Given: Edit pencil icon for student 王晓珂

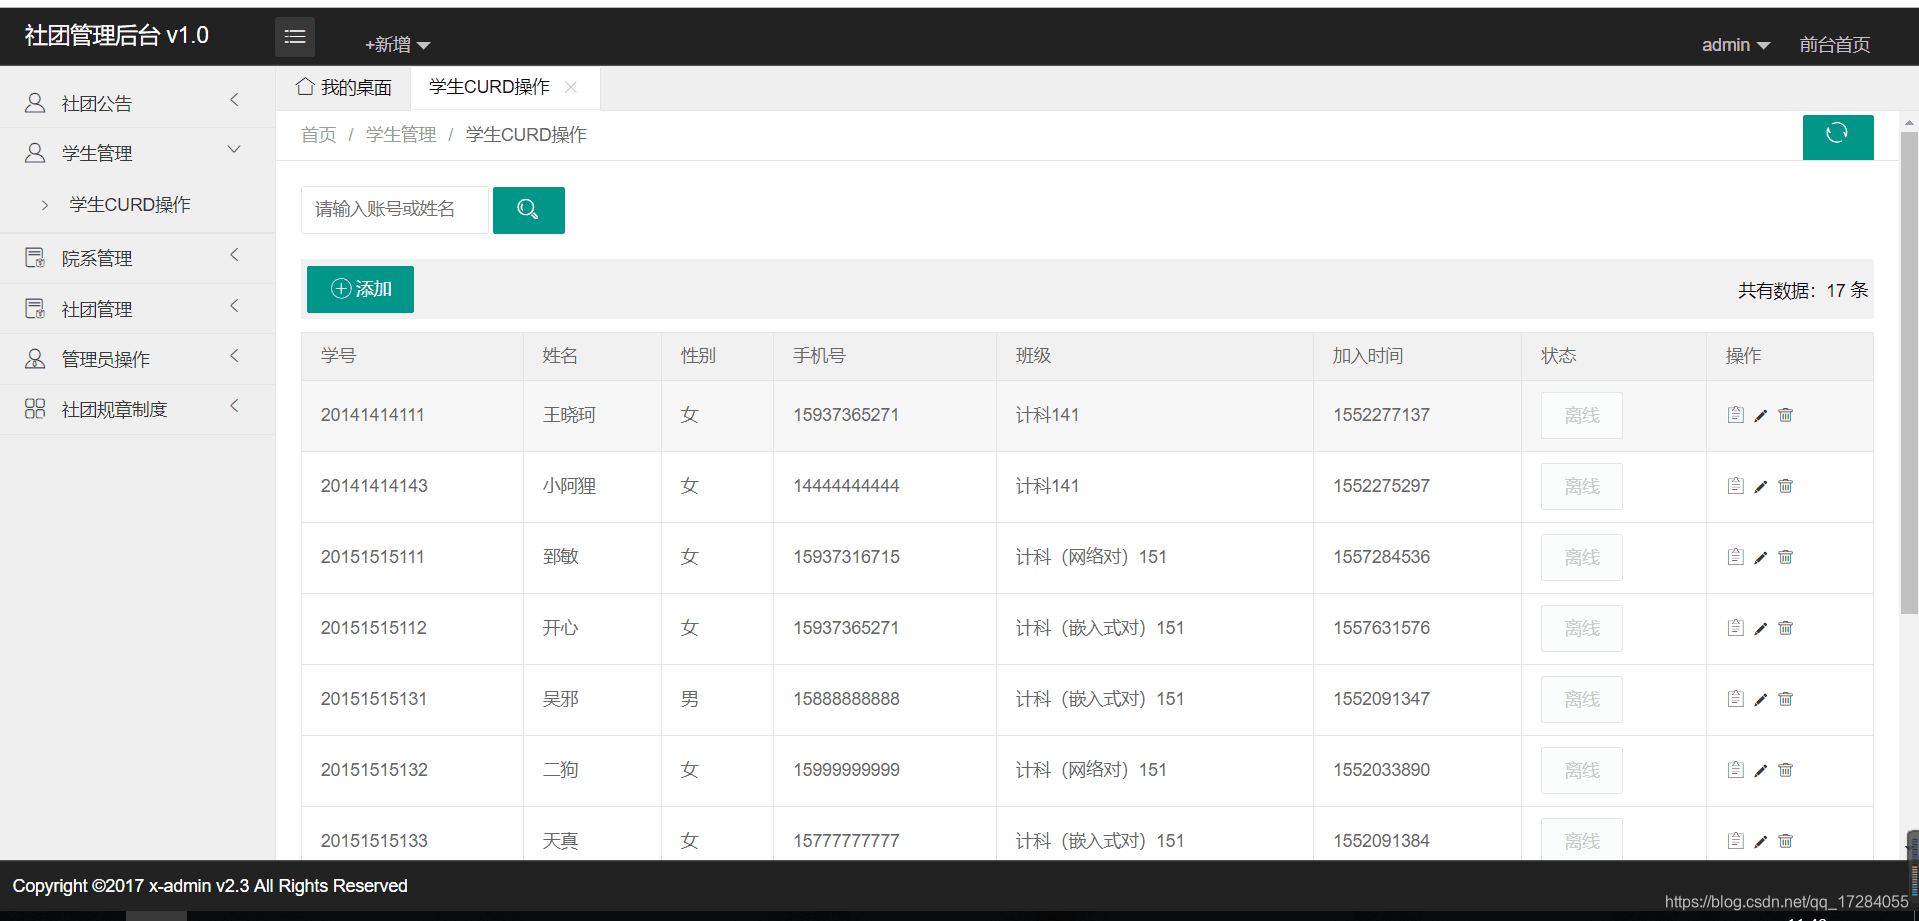Looking at the screenshot, I should tap(1761, 415).
